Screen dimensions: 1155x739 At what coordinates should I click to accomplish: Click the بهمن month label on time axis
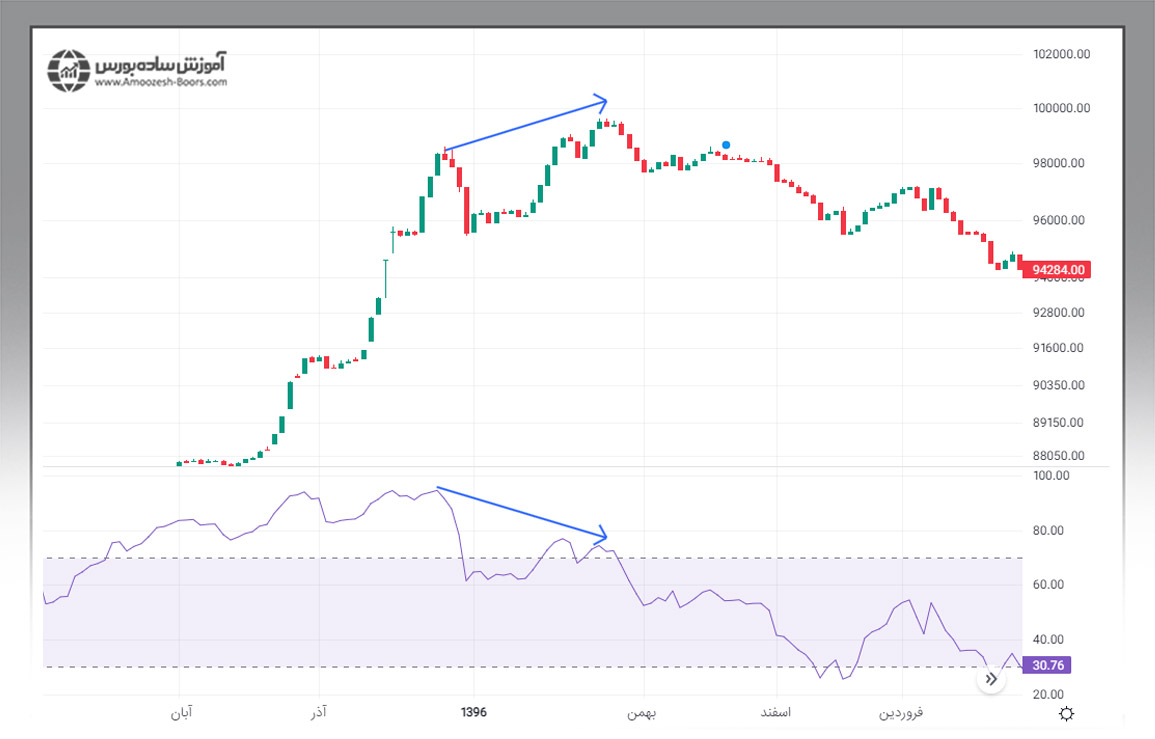click(641, 713)
